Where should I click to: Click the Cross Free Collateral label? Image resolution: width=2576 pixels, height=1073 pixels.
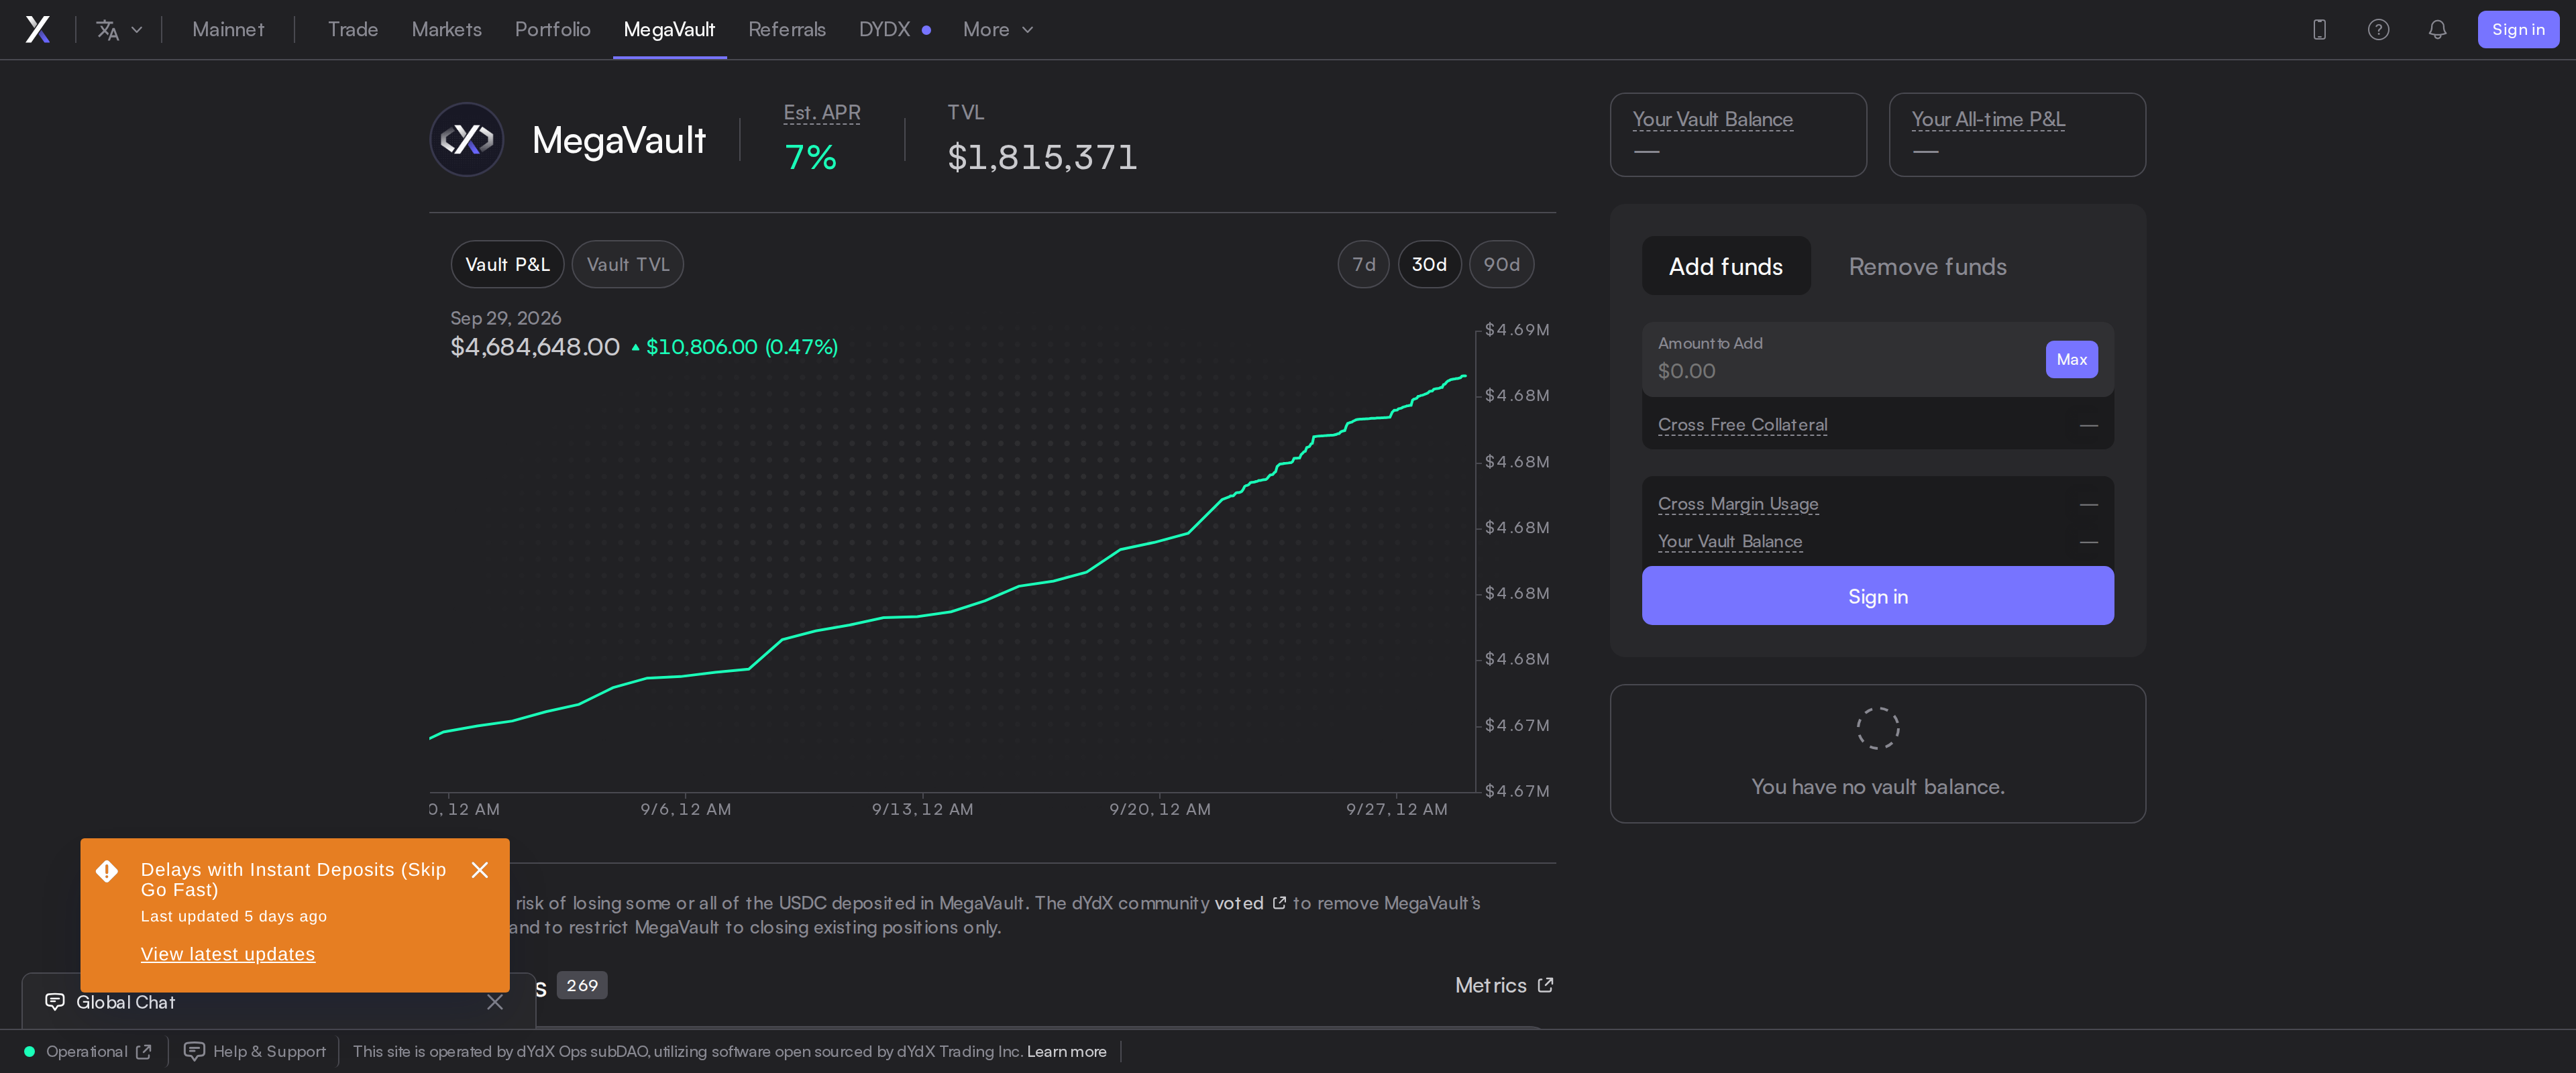tap(1742, 425)
